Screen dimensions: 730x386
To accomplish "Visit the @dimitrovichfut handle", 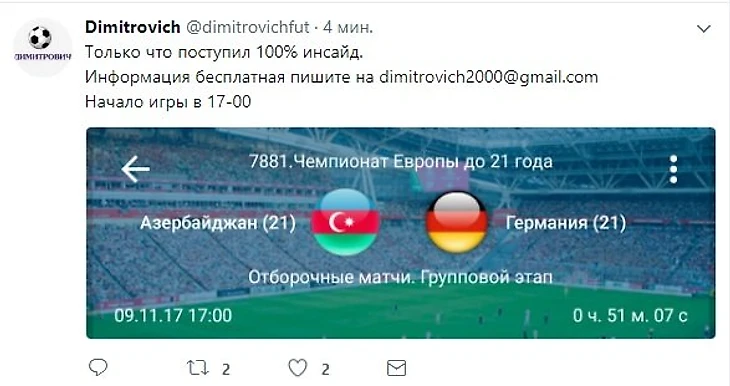I will point(248,27).
